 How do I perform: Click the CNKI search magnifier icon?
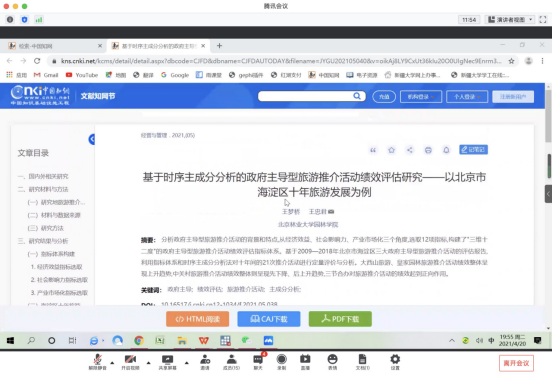(357, 96)
